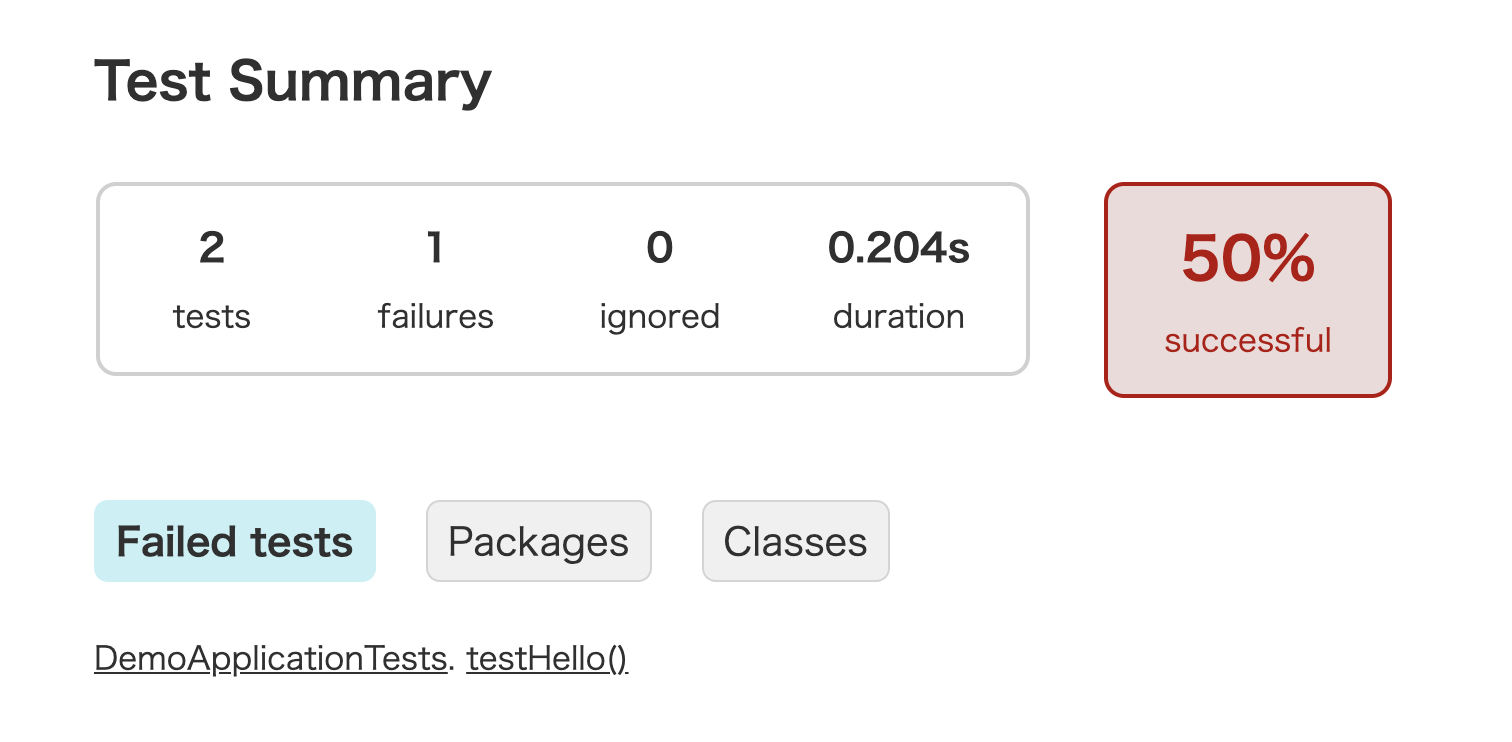This screenshot has height=742, width=1512.
Task: Open the DemoApplicationTests class report
Action: 269,658
